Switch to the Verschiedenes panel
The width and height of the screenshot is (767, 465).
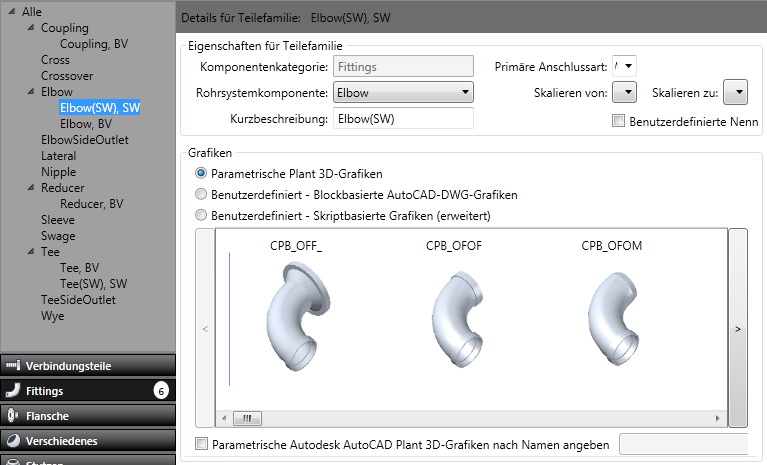pos(88,440)
